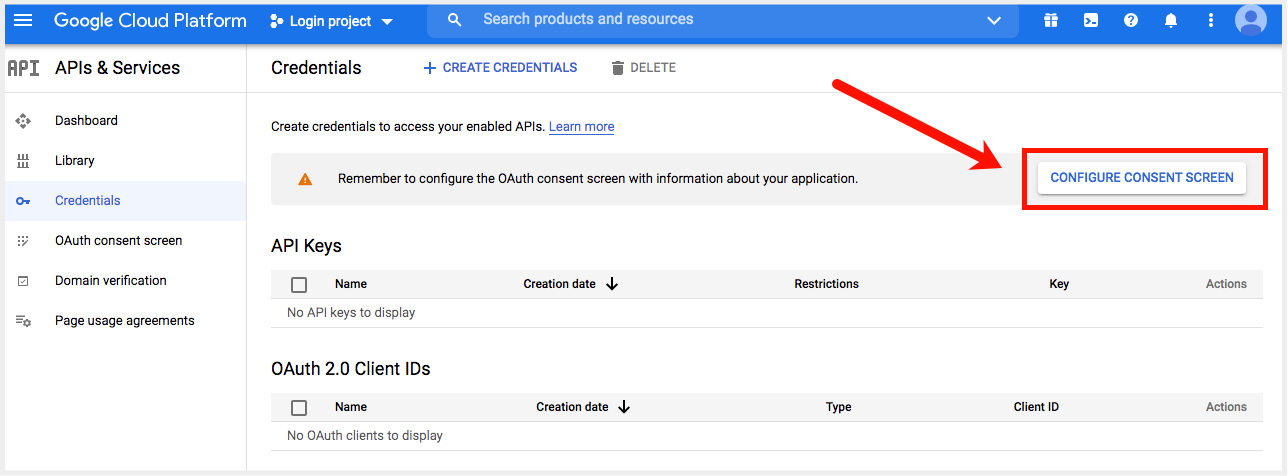Click the Library sidebar icon
The width and height of the screenshot is (1288, 476).
tap(23, 160)
